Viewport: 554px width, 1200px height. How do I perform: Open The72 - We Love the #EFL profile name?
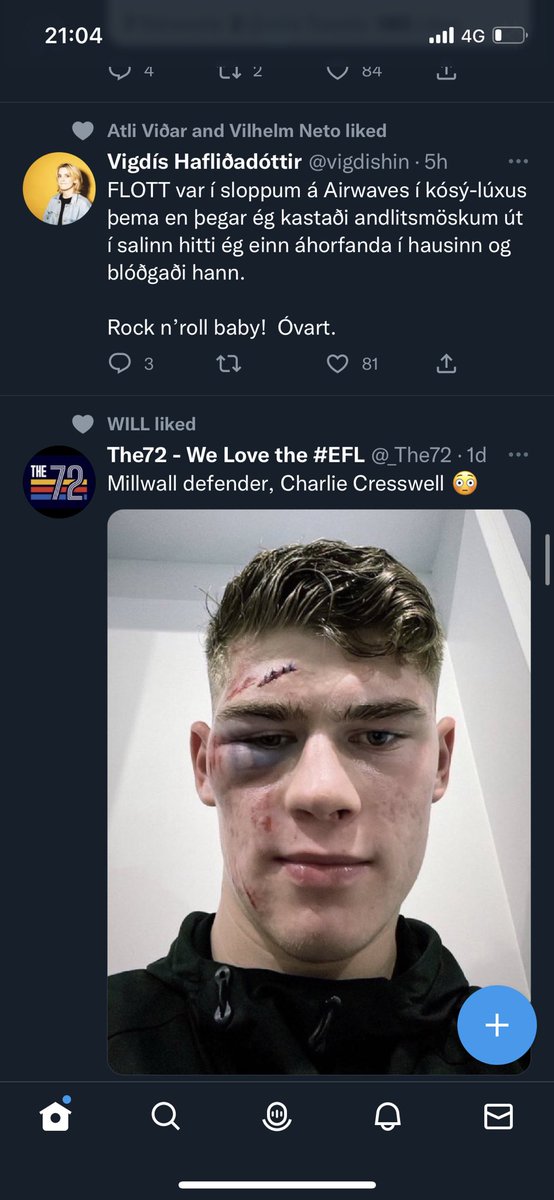click(x=236, y=454)
